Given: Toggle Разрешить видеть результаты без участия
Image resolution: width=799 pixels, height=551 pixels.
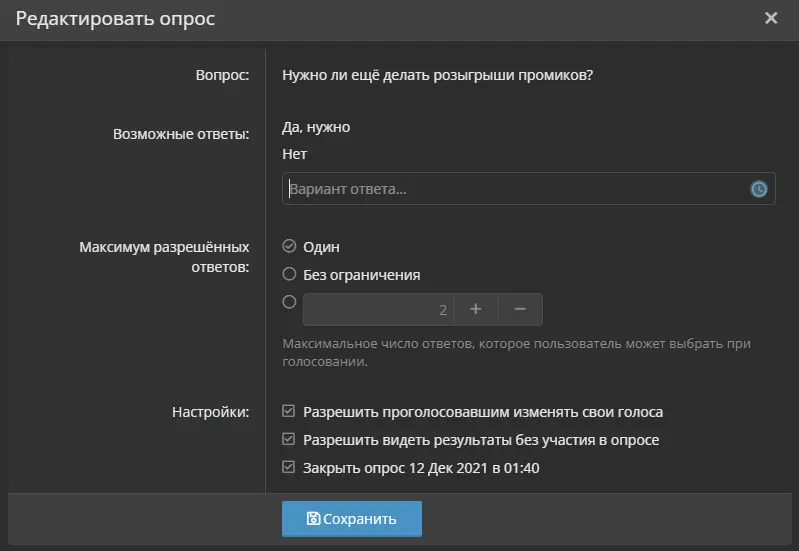Looking at the screenshot, I should 288,439.
